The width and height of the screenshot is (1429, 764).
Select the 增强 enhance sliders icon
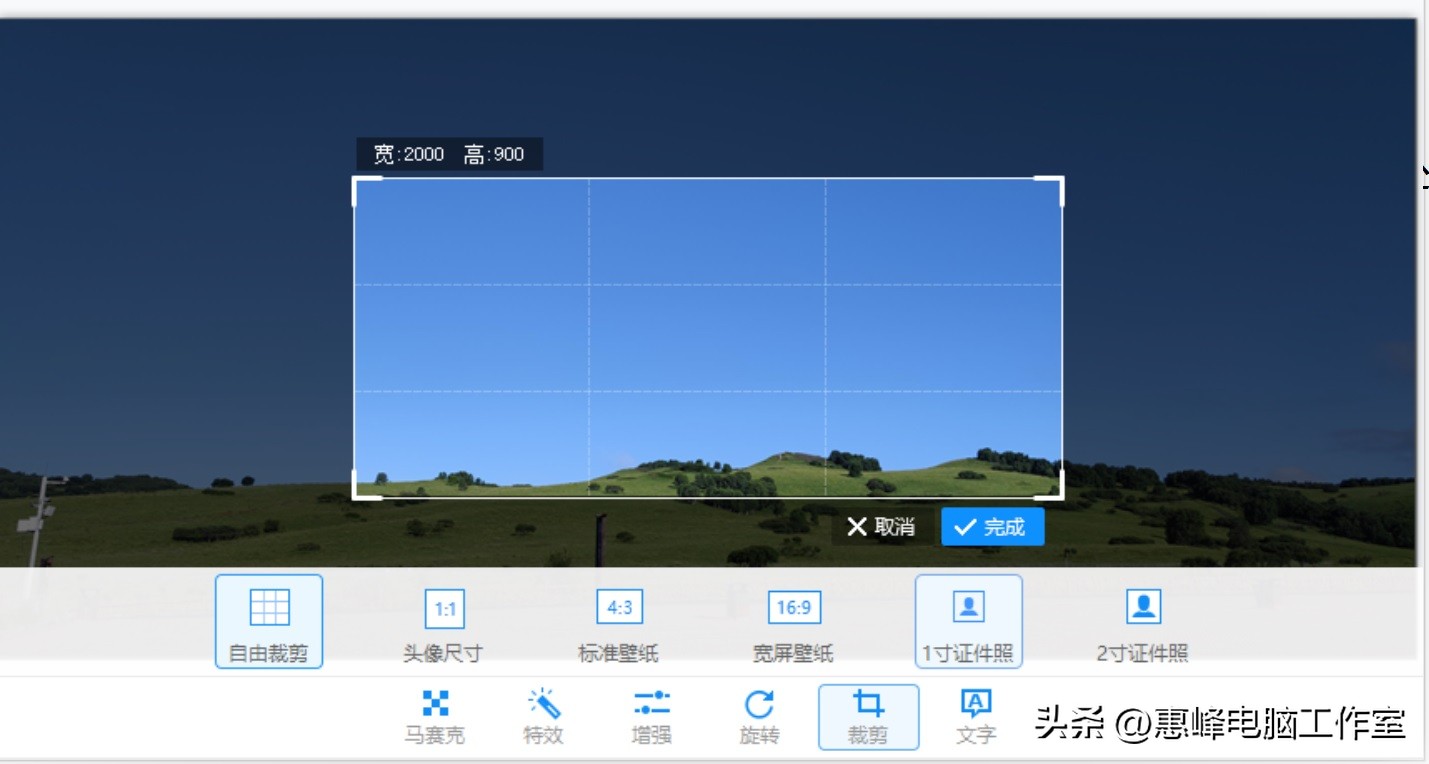tap(651, 703)
